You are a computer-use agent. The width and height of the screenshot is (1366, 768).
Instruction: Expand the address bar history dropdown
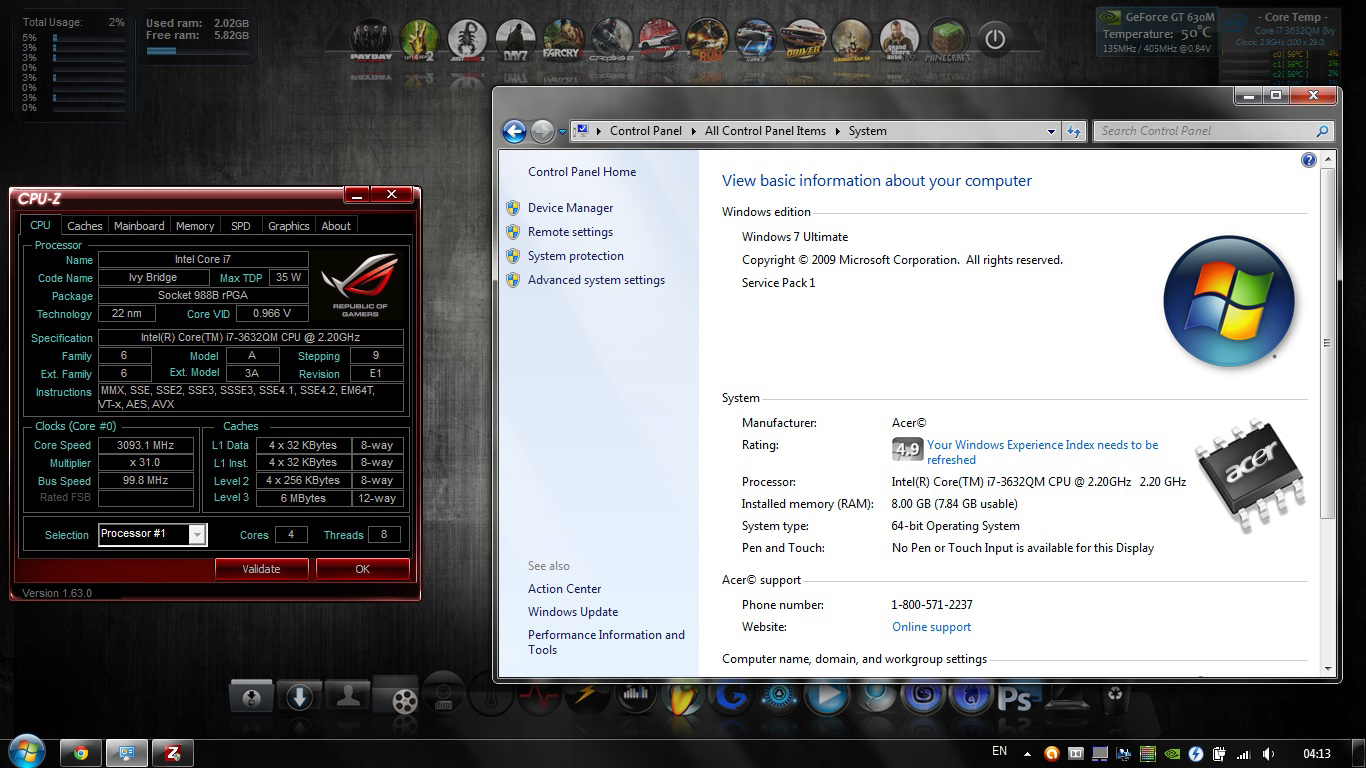[x=1051, y=131]
